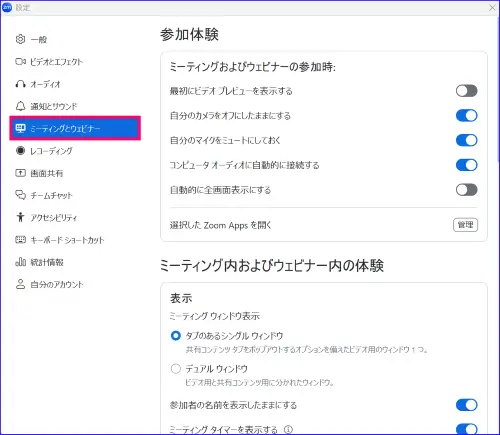Click the 表示 section title
This screenshot has width=500, height=435.
click(x=181, y=298)
